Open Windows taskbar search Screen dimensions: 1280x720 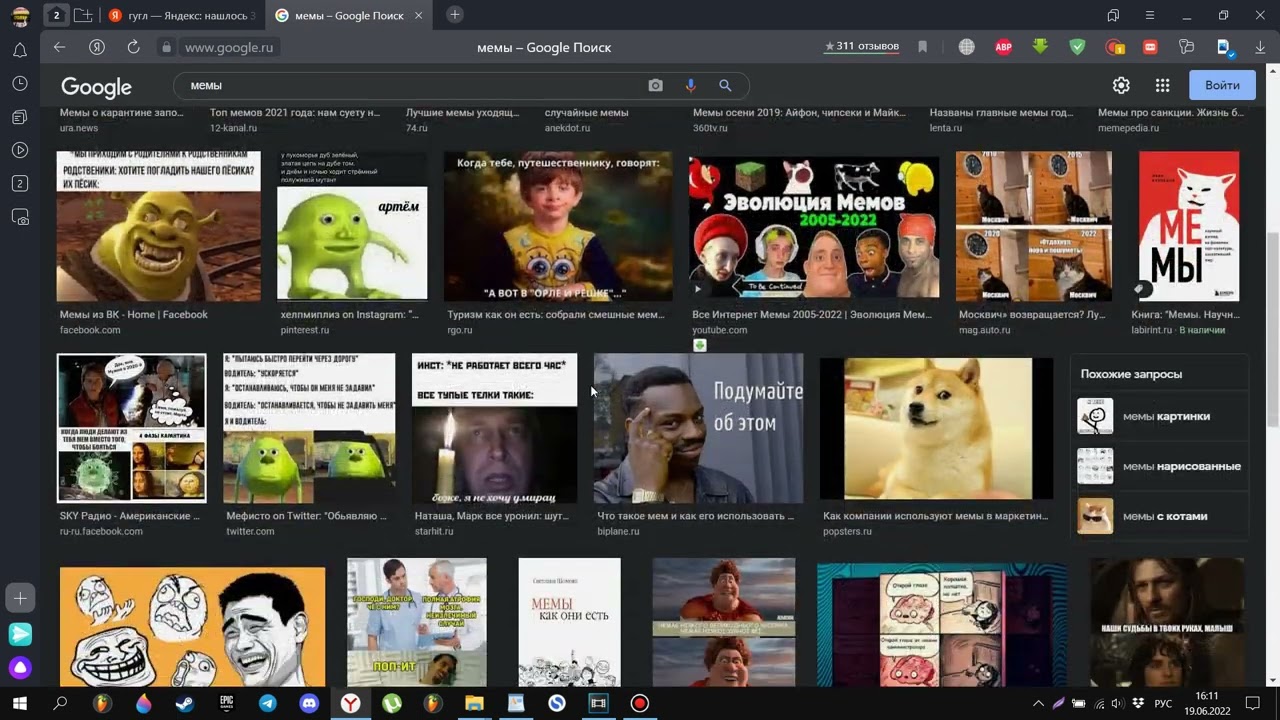pyautogui.click(x=60, y=703)
